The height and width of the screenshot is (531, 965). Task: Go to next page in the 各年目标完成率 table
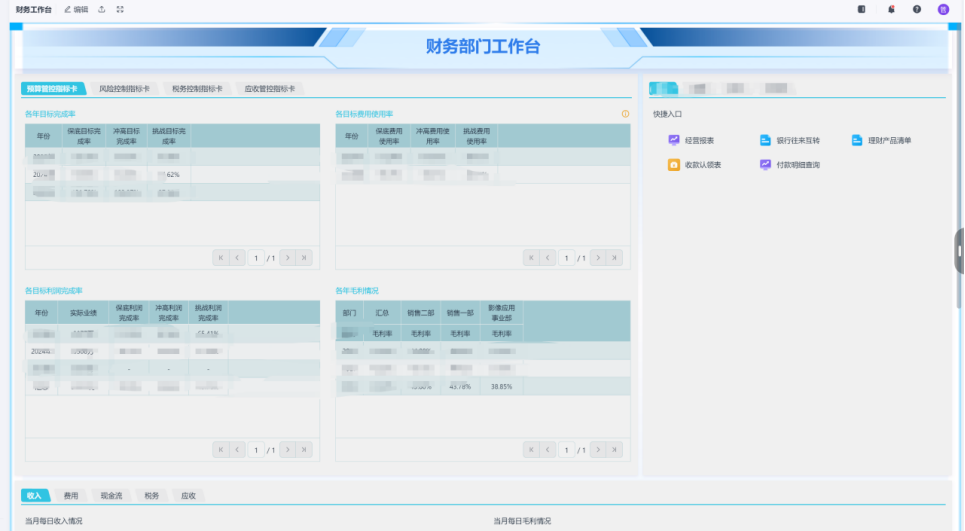[x=287, y=258]
